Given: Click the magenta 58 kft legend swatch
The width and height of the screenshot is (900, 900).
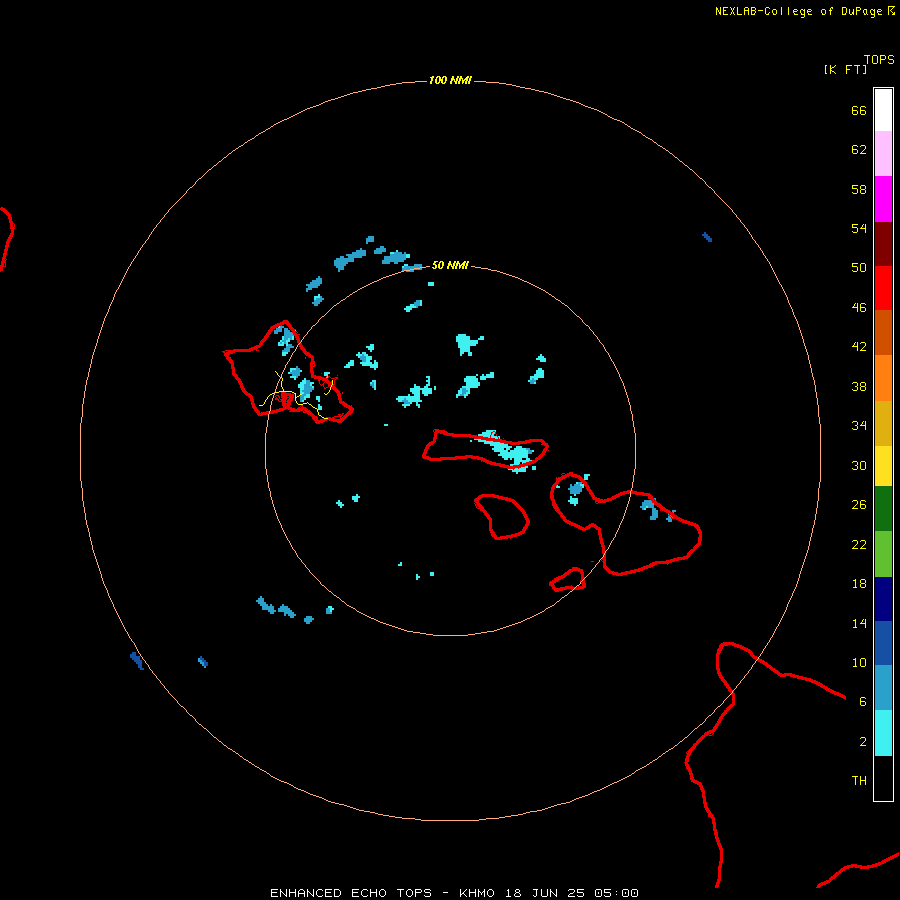Looking at the screenshot, I should [883, 199].
